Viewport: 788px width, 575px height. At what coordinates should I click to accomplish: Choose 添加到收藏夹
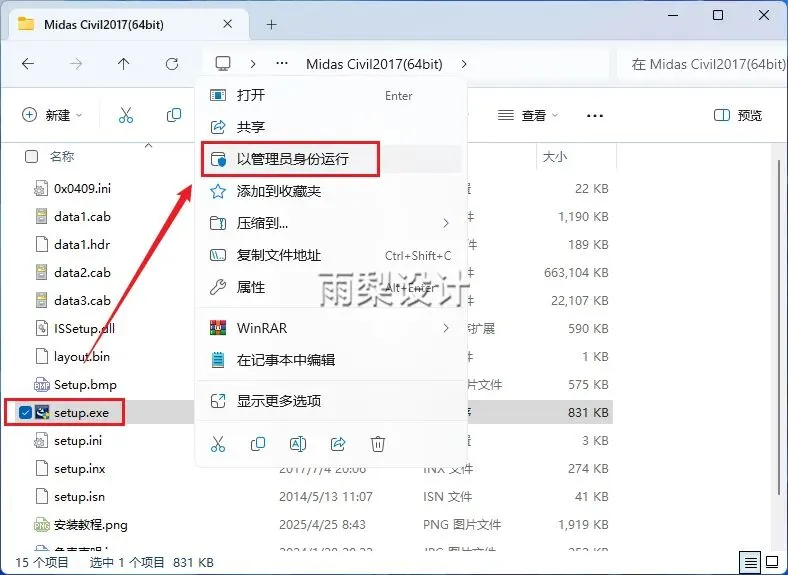(x=331, y=191)
